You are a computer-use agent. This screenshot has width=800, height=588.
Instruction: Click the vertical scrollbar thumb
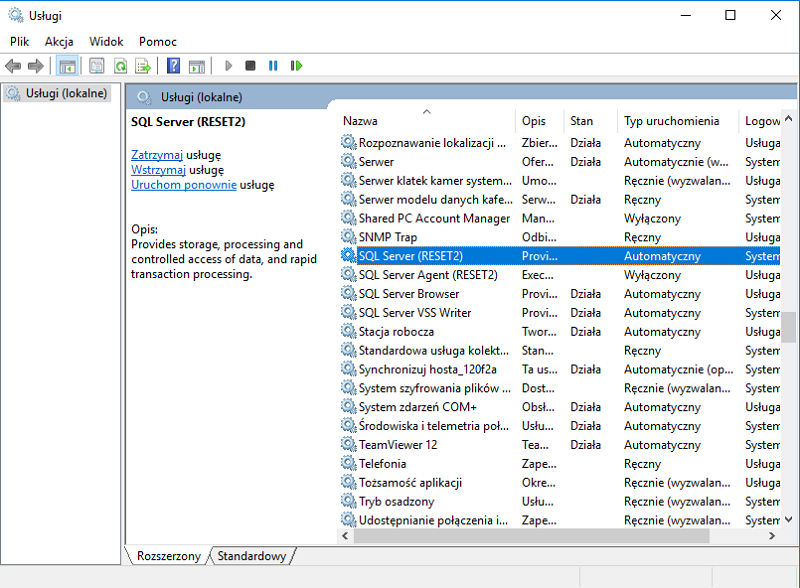[788, 327]
